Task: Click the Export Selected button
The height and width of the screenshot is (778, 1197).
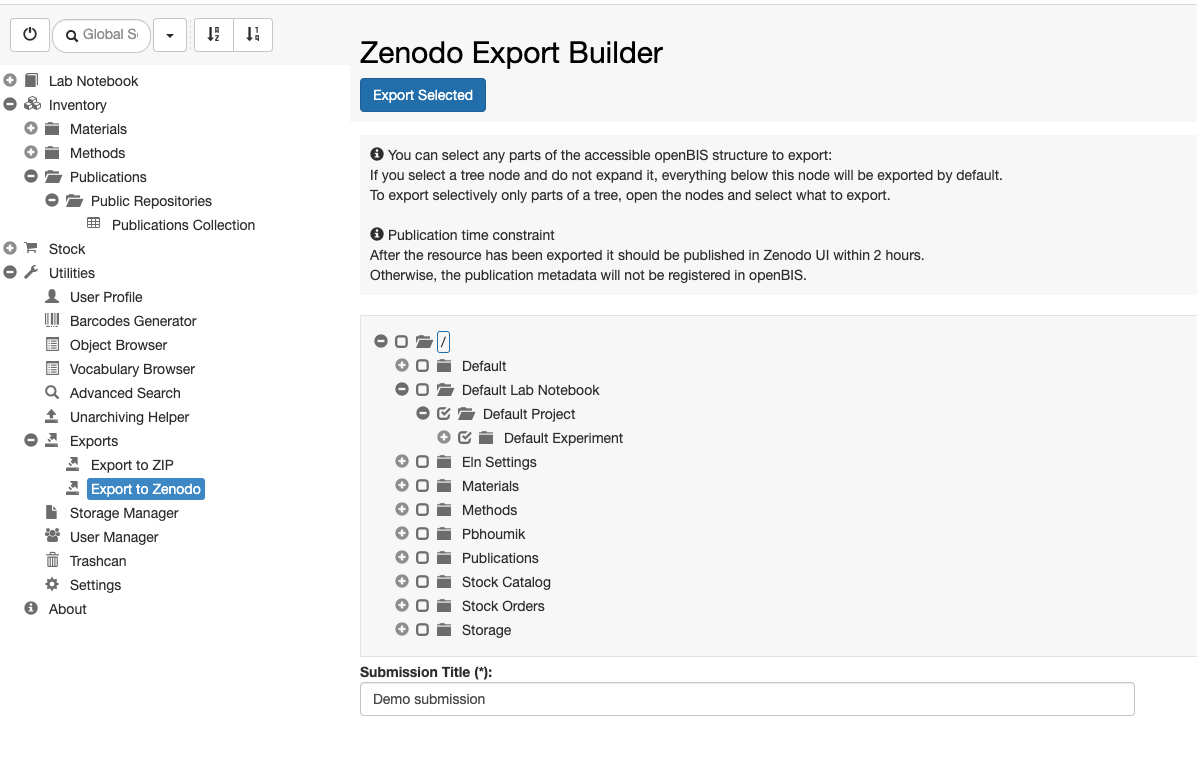Action: pos(423,95)
